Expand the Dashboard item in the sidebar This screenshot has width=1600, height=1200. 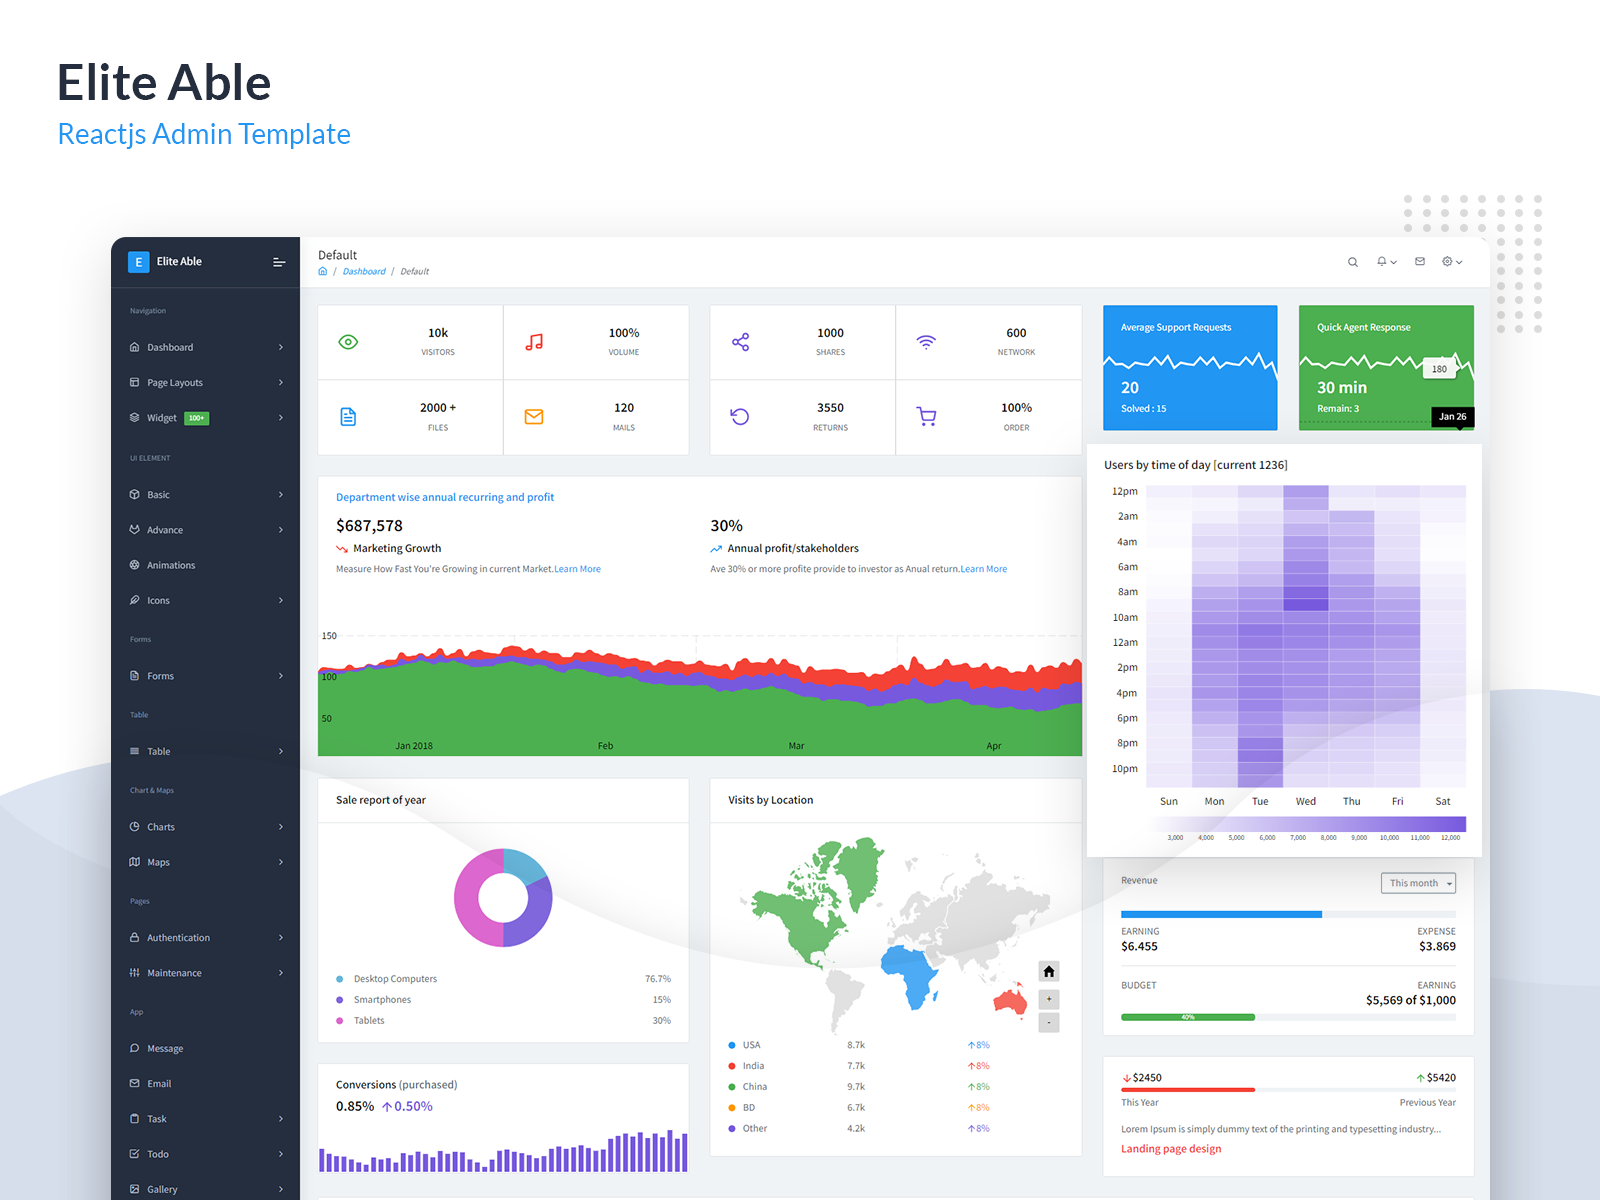coord(171,347)
